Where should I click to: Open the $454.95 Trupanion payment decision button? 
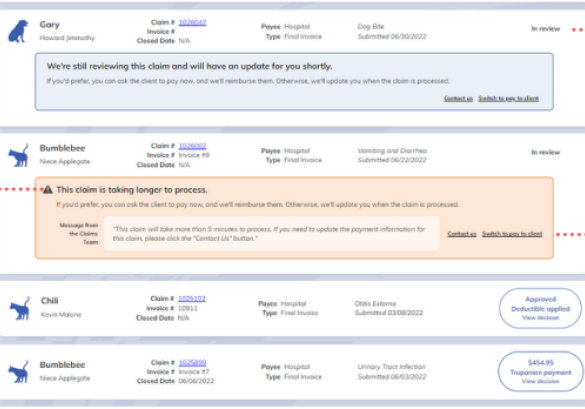pos(540,371)
